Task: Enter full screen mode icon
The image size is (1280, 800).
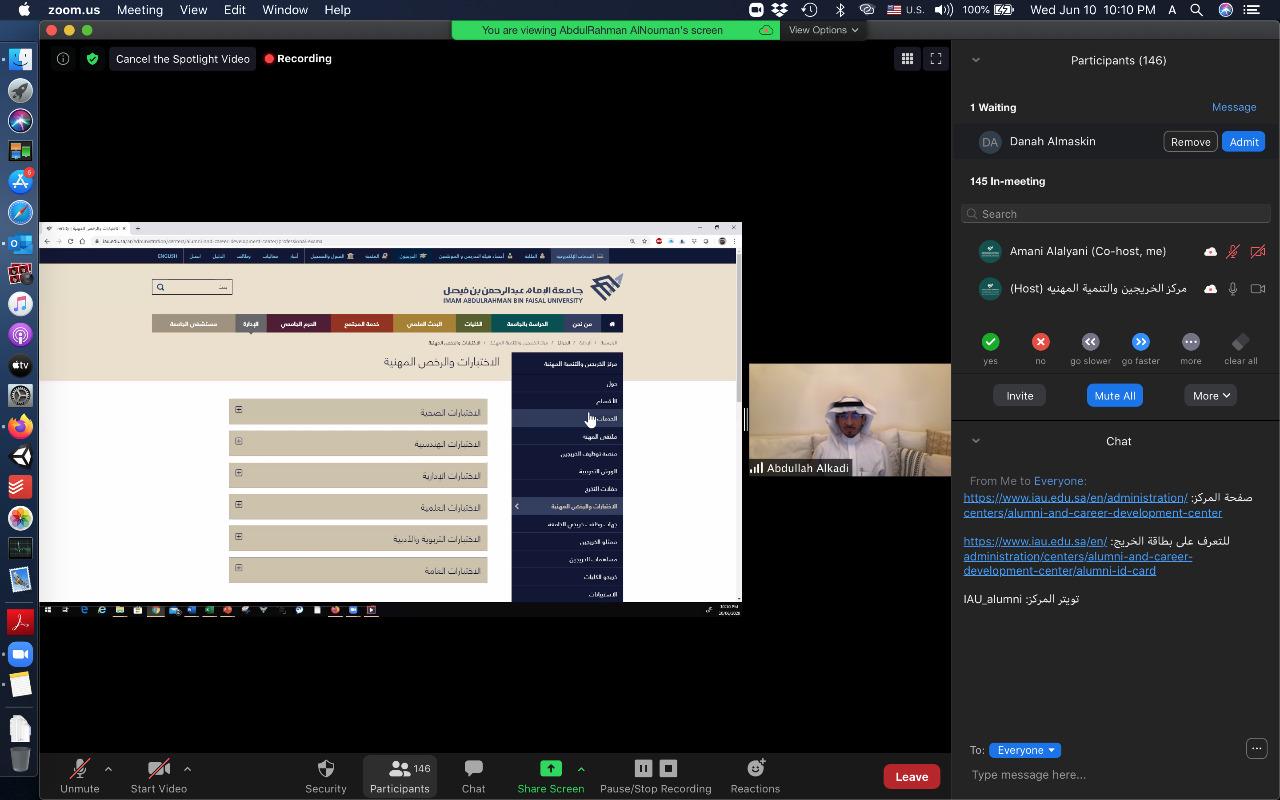Action: pyautogui.click(x=936, y=59)
